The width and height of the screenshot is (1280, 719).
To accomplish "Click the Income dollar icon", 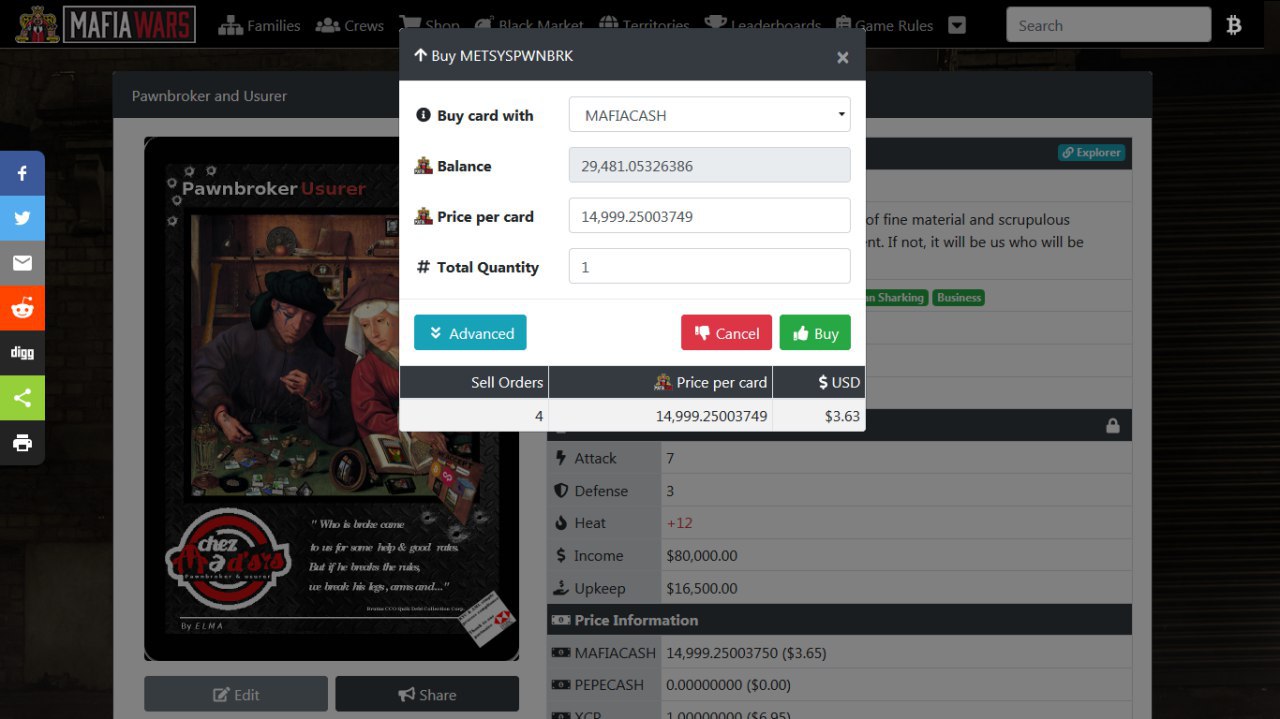I will [561, 556].
